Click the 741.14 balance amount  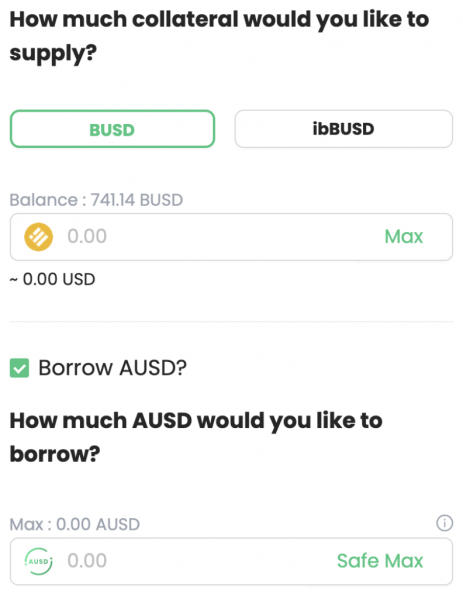pos(112,200)
